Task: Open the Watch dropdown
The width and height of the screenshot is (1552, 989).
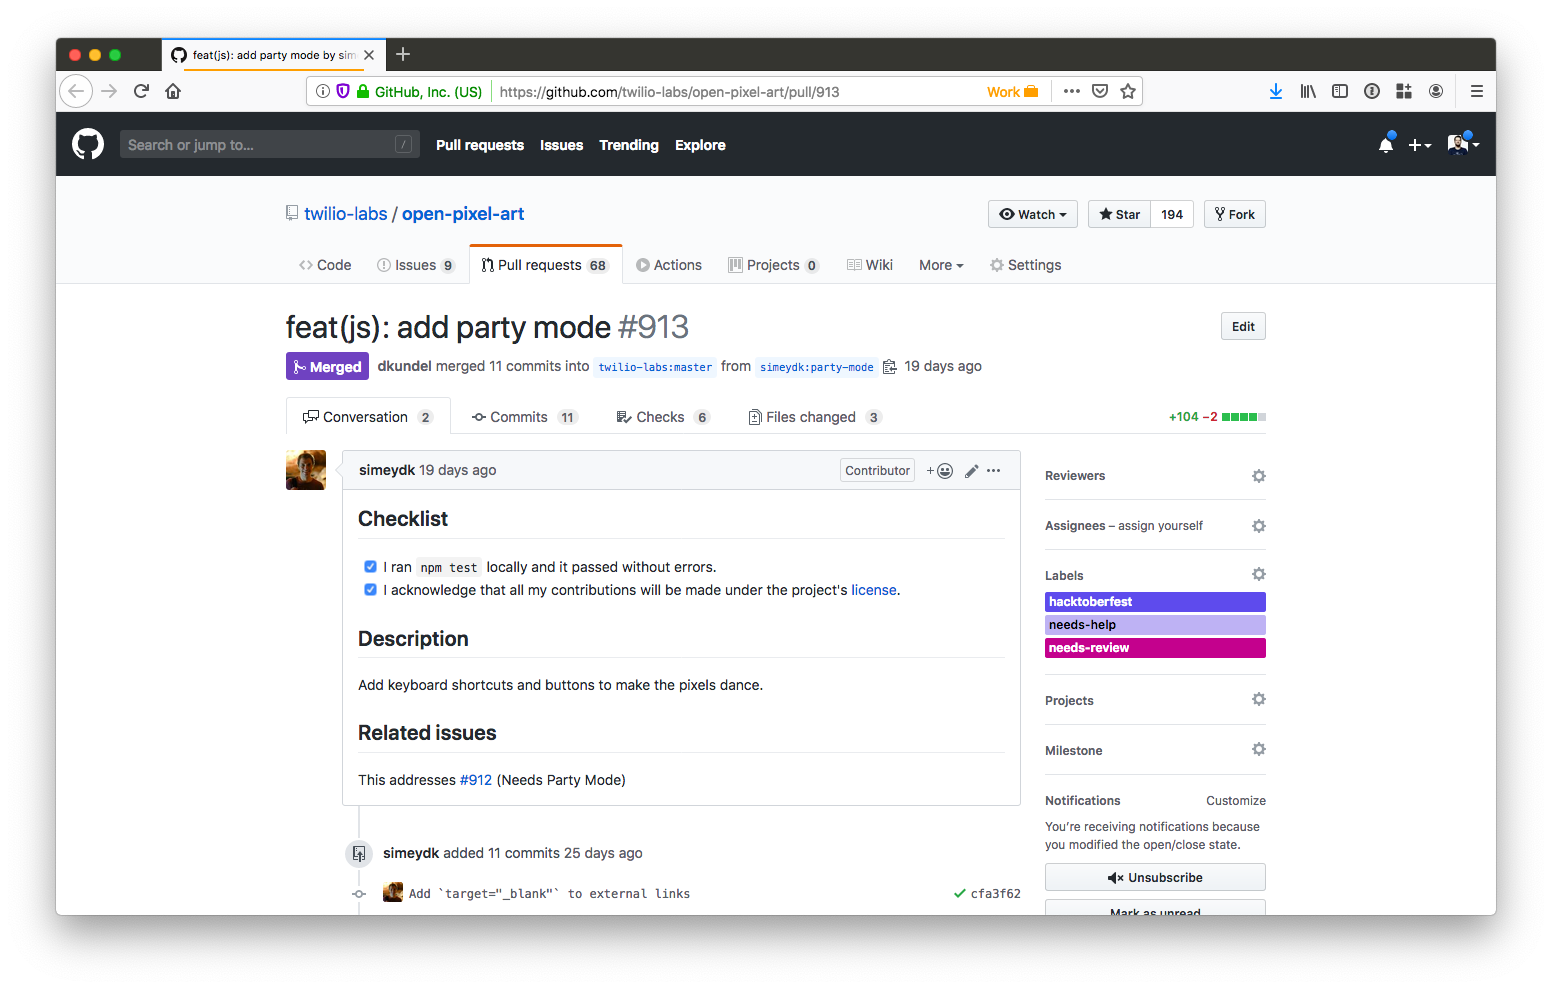Action: tap(1033, 214)
